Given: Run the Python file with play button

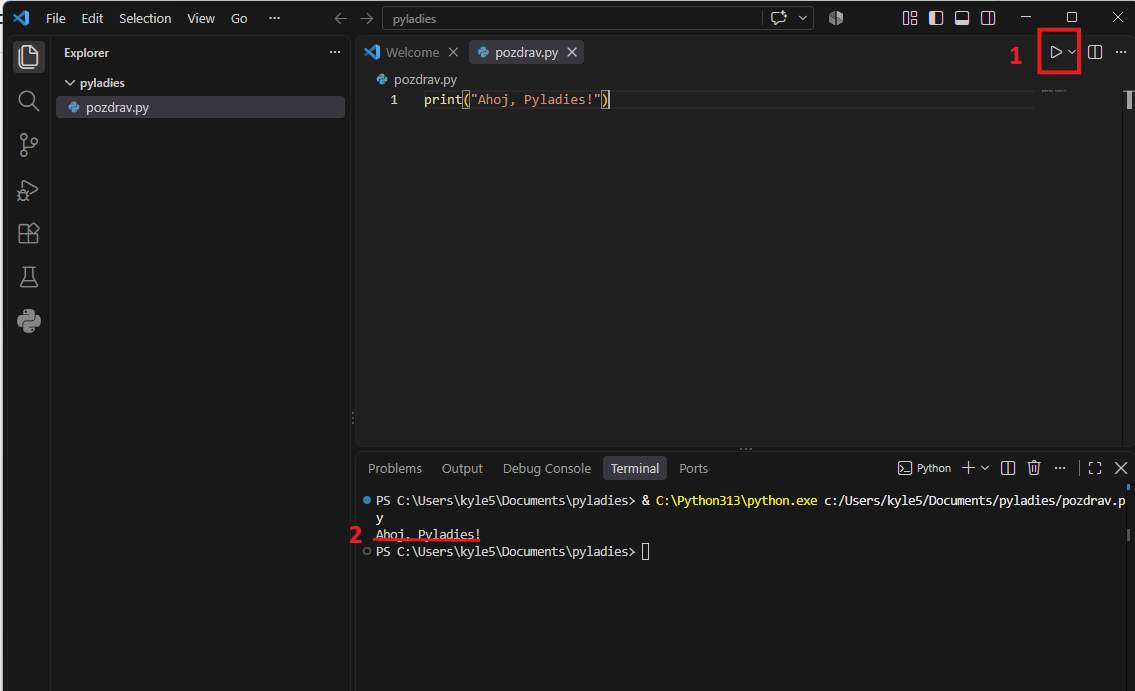Looking at the screenshot, I should (x=1056, y=52).
